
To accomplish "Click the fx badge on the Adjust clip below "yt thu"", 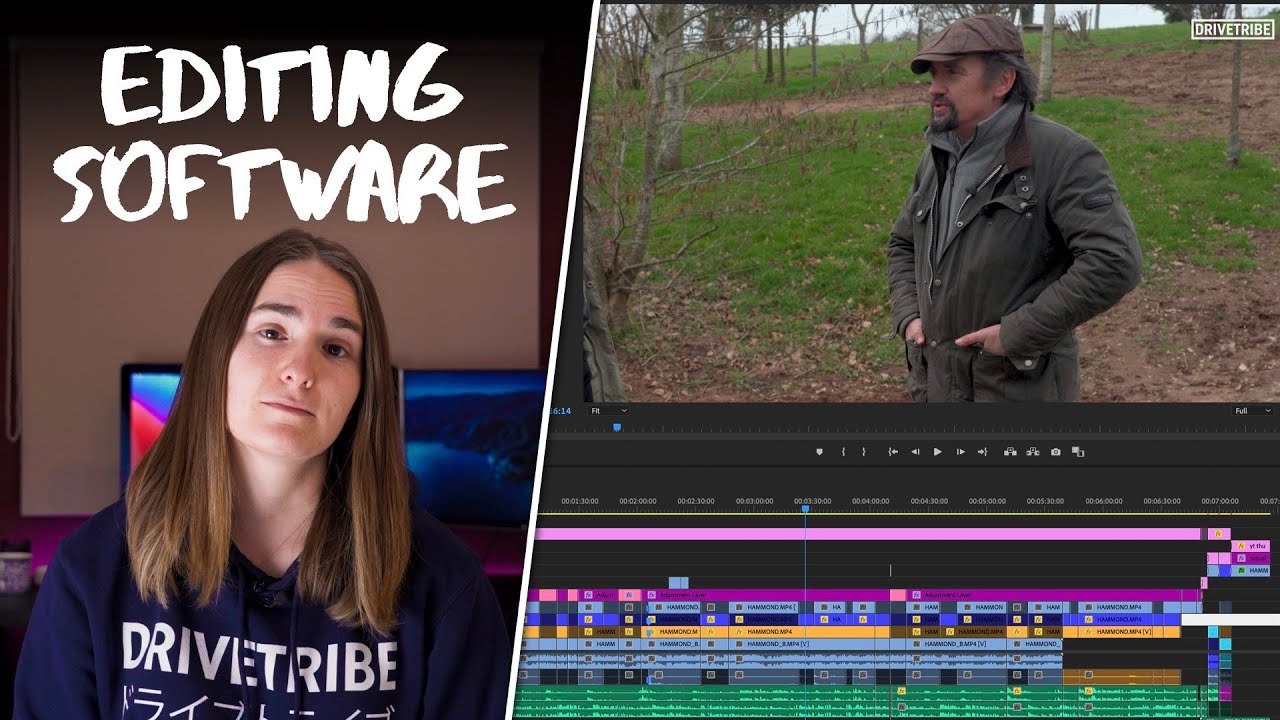I will tap(1241, 558).
